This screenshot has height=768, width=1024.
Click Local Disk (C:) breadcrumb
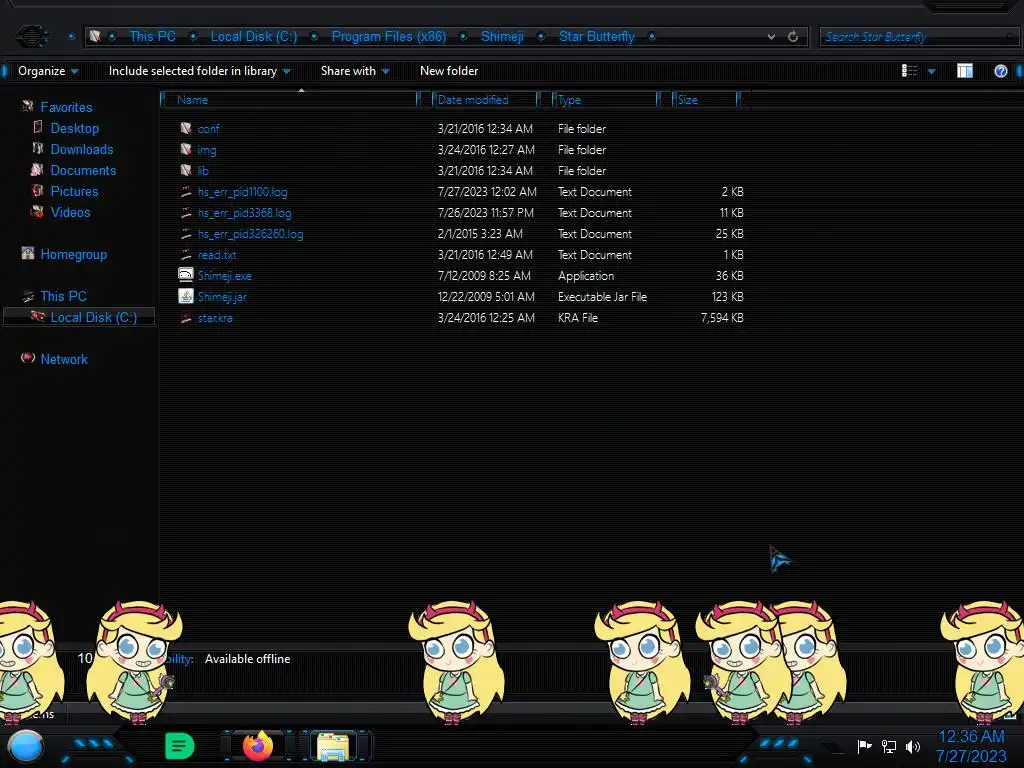253,37
